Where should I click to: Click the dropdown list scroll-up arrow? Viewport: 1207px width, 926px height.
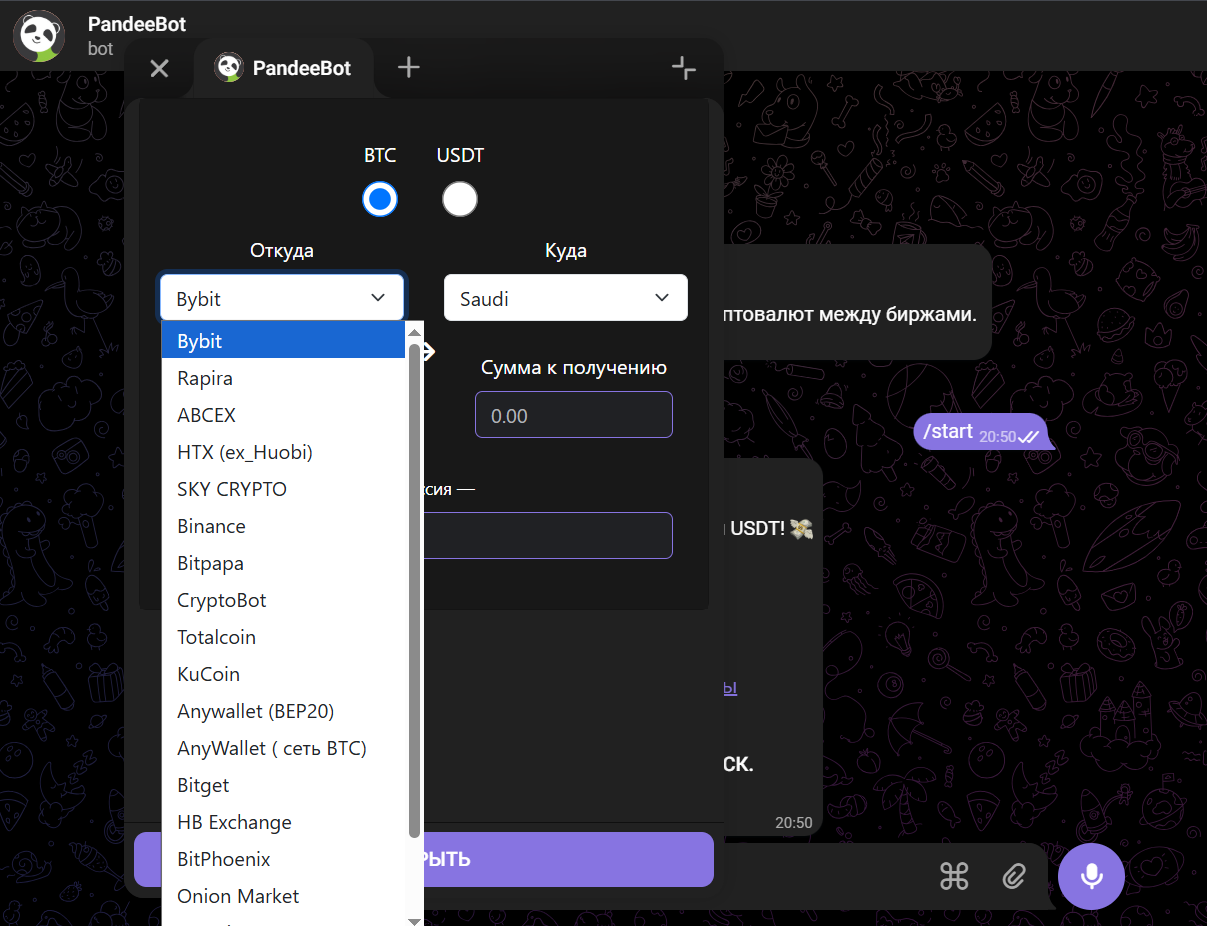click(414, 331)
